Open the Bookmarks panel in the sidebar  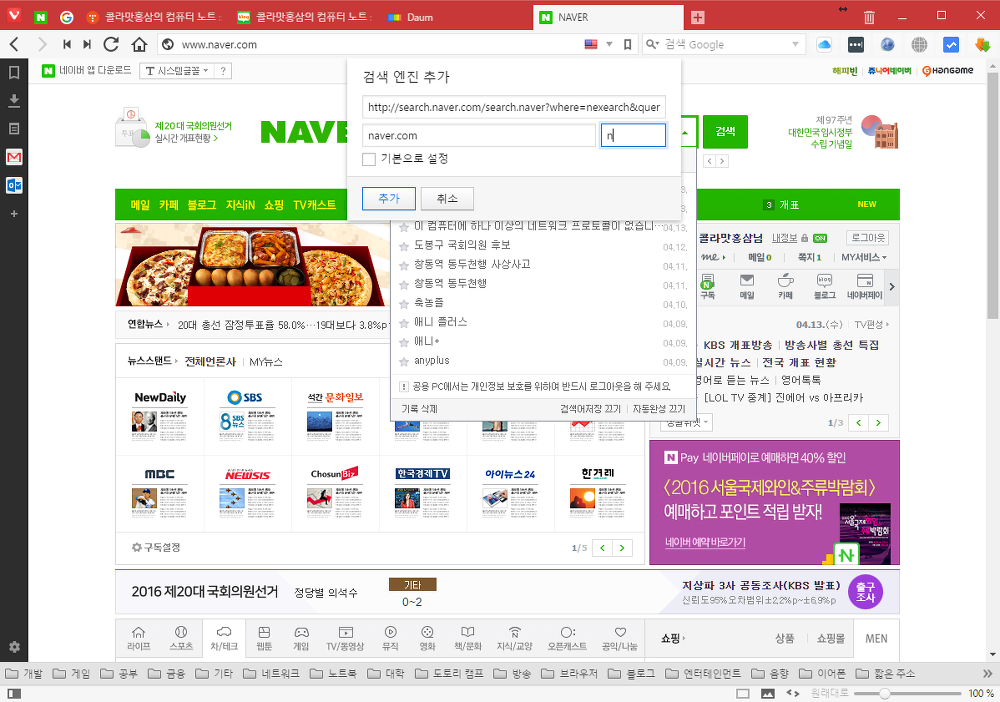(x=14, y=72)
